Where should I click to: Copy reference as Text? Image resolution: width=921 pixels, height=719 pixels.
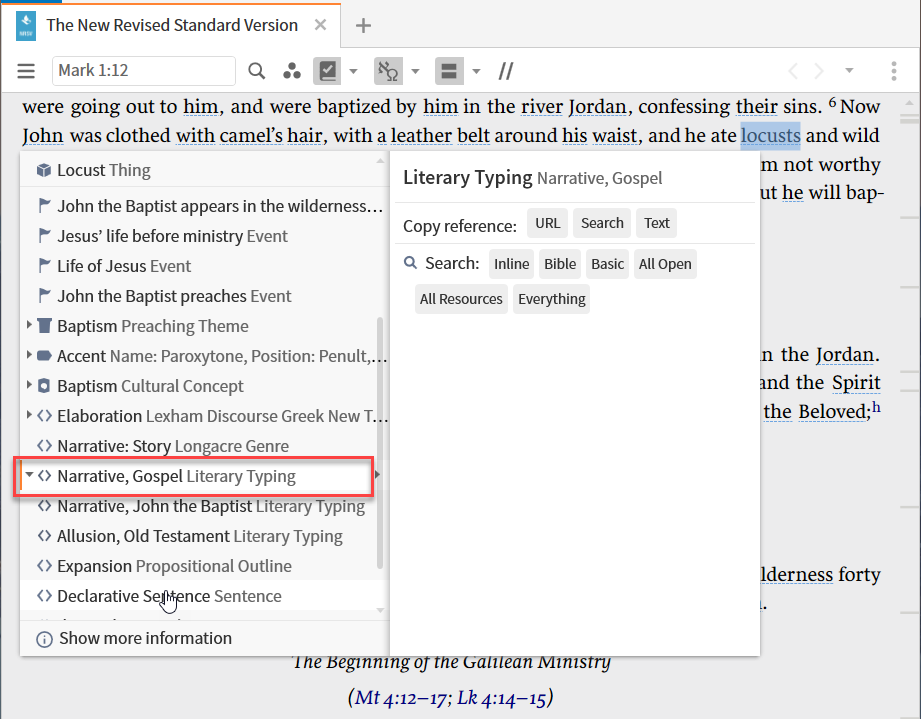(x=657, y=223)
